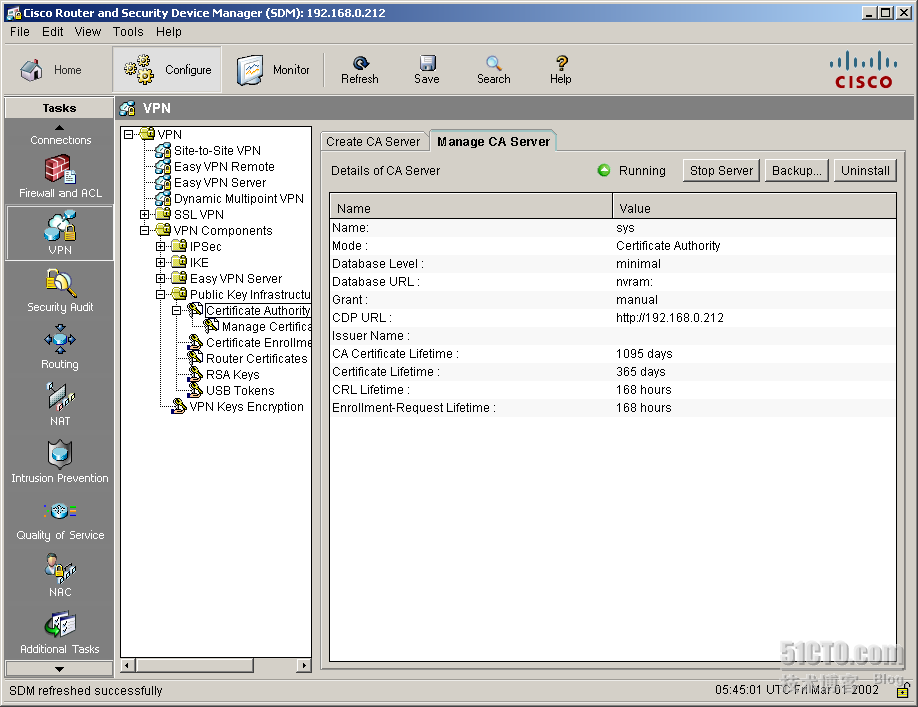Image resolution: width=918 pixels, height=707 pixels.
Task: Click Stop Server button
Action: (721, 170)
